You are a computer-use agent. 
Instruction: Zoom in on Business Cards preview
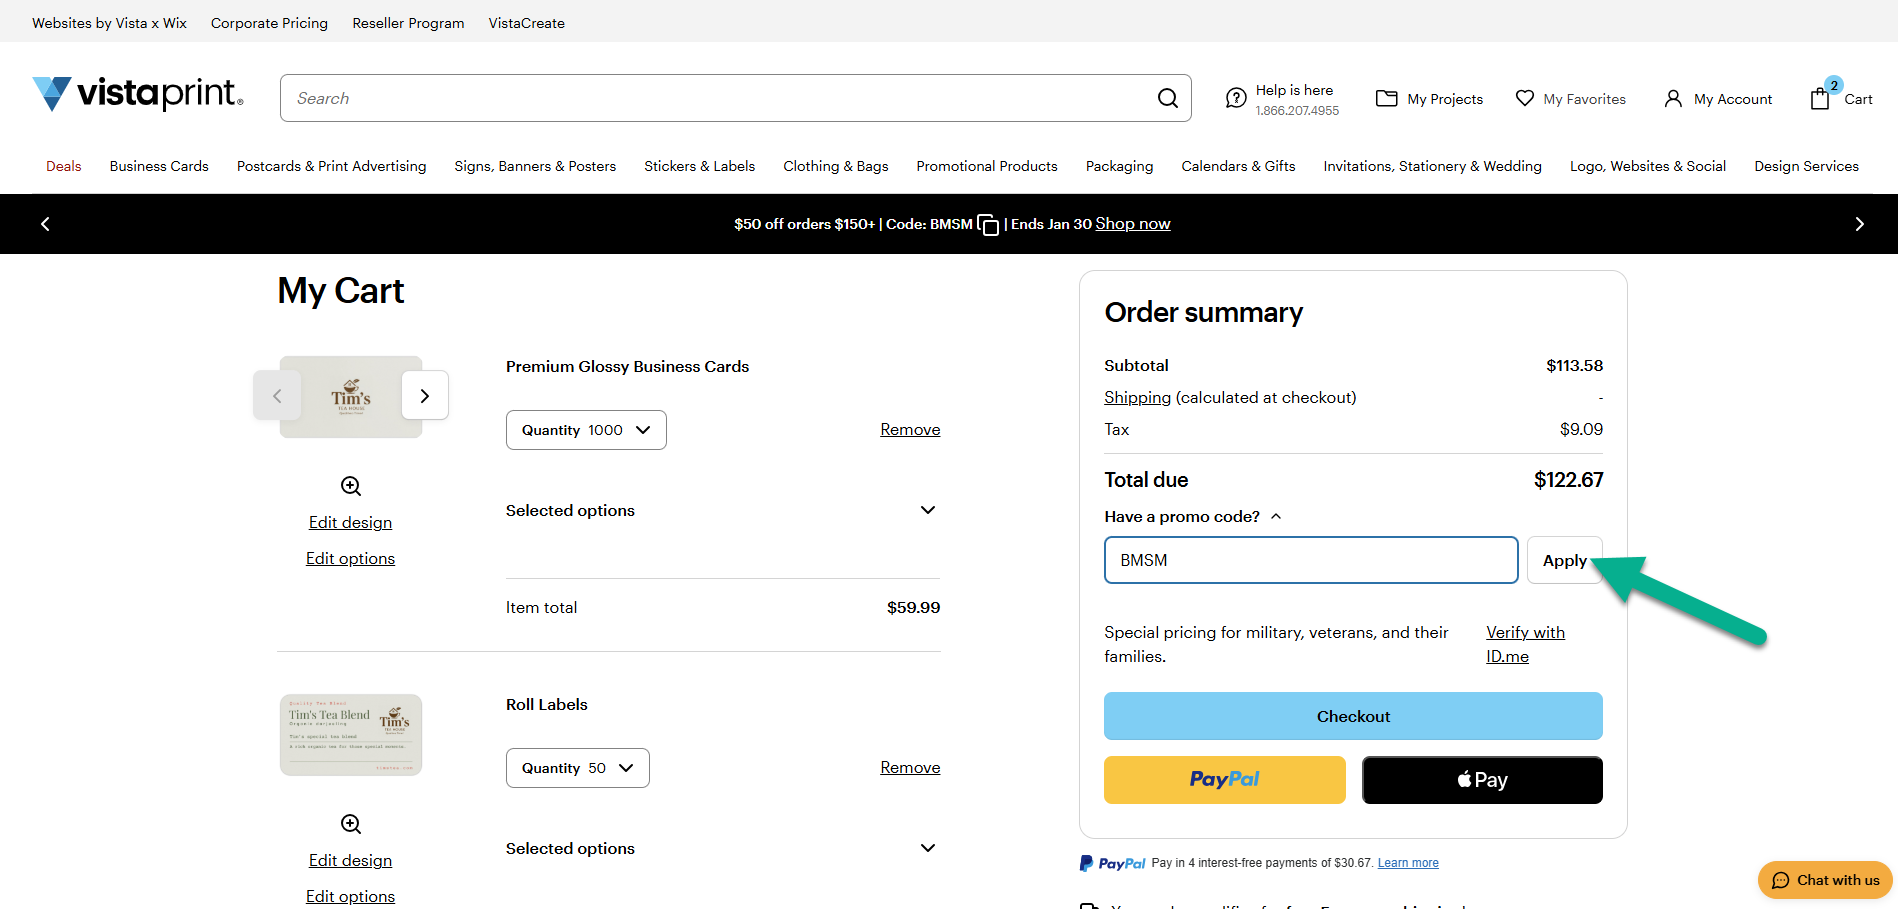coord(351,486)
